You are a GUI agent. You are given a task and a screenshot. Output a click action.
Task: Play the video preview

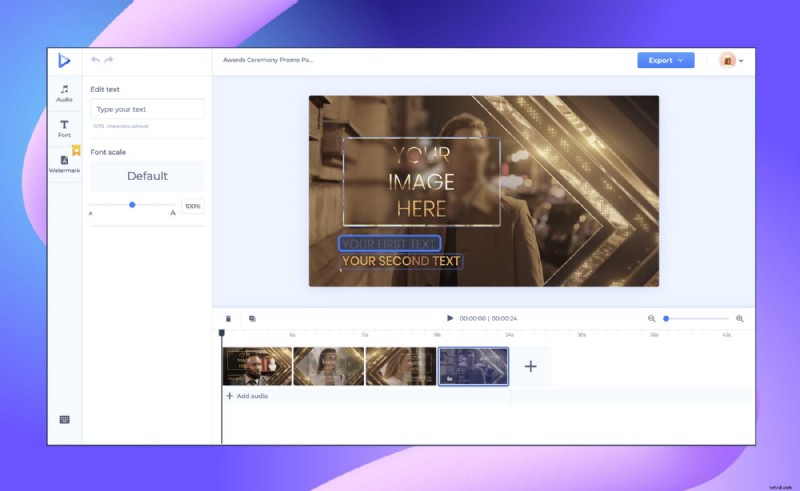(x=450, y=318)
